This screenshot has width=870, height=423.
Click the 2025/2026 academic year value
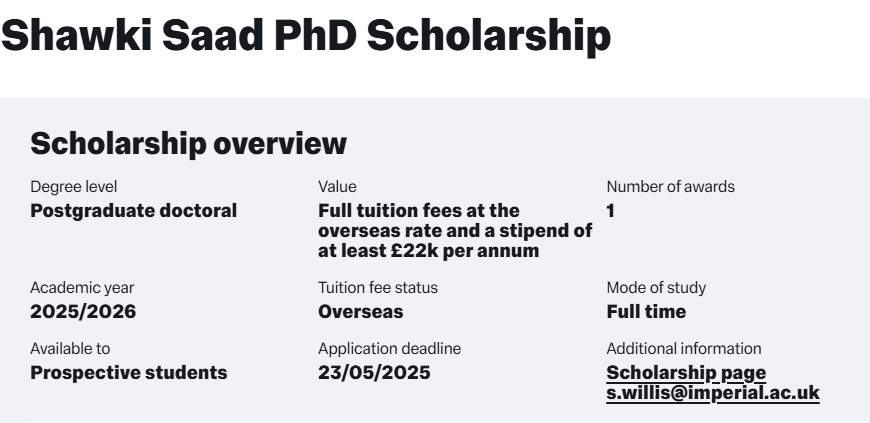click(83, 312)
